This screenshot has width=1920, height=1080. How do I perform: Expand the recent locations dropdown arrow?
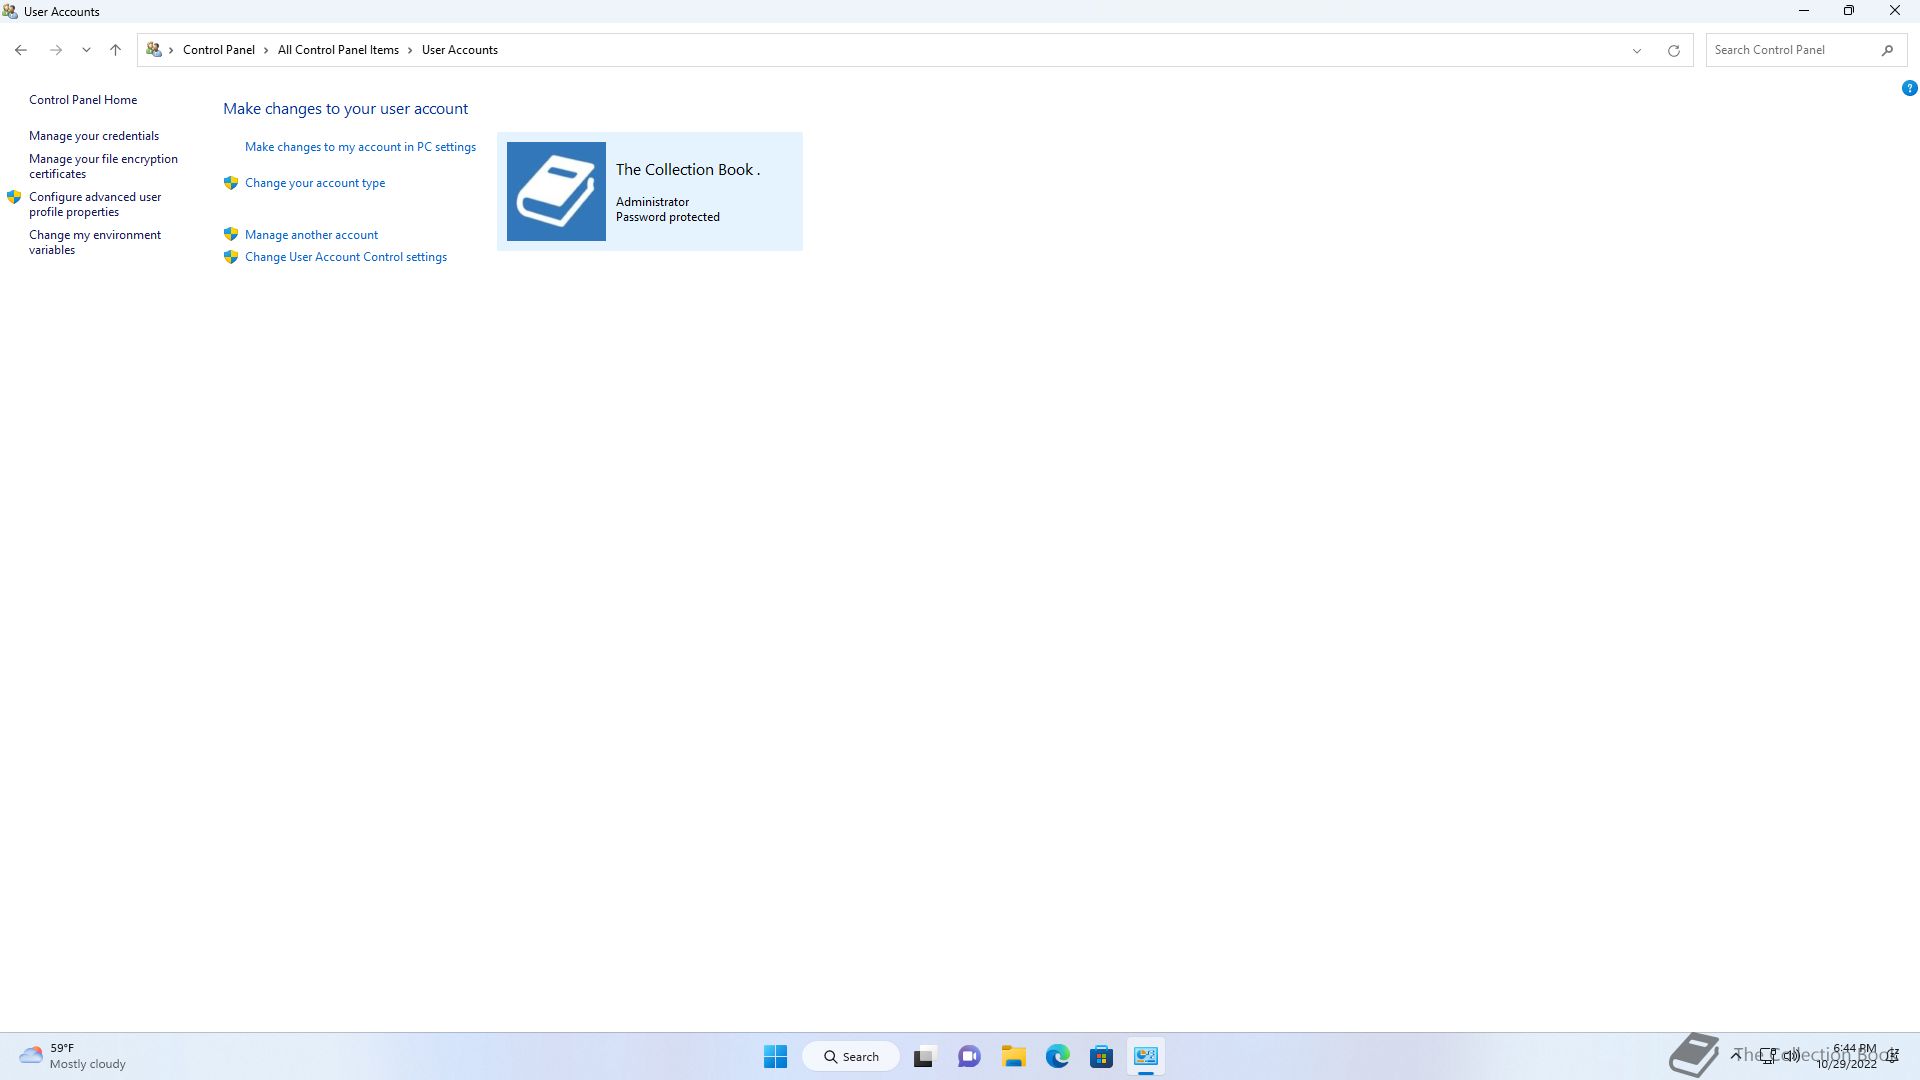click(86, 50)
